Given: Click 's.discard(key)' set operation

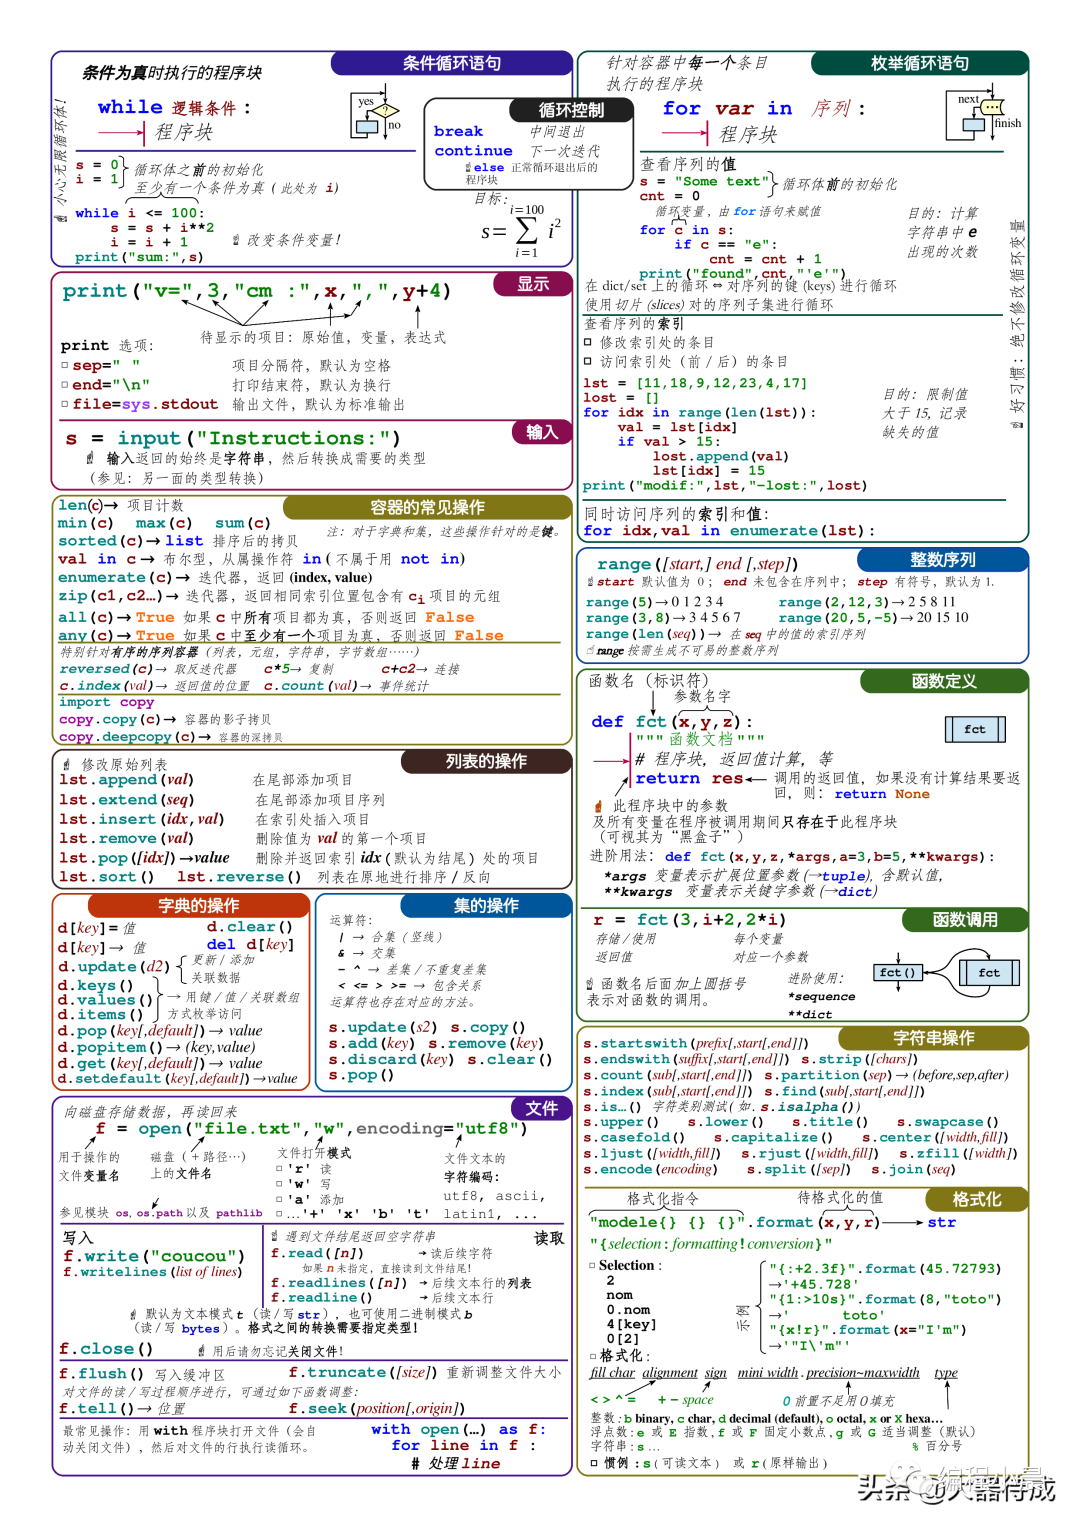Looking at the screenshot, I should point(391,1059).
